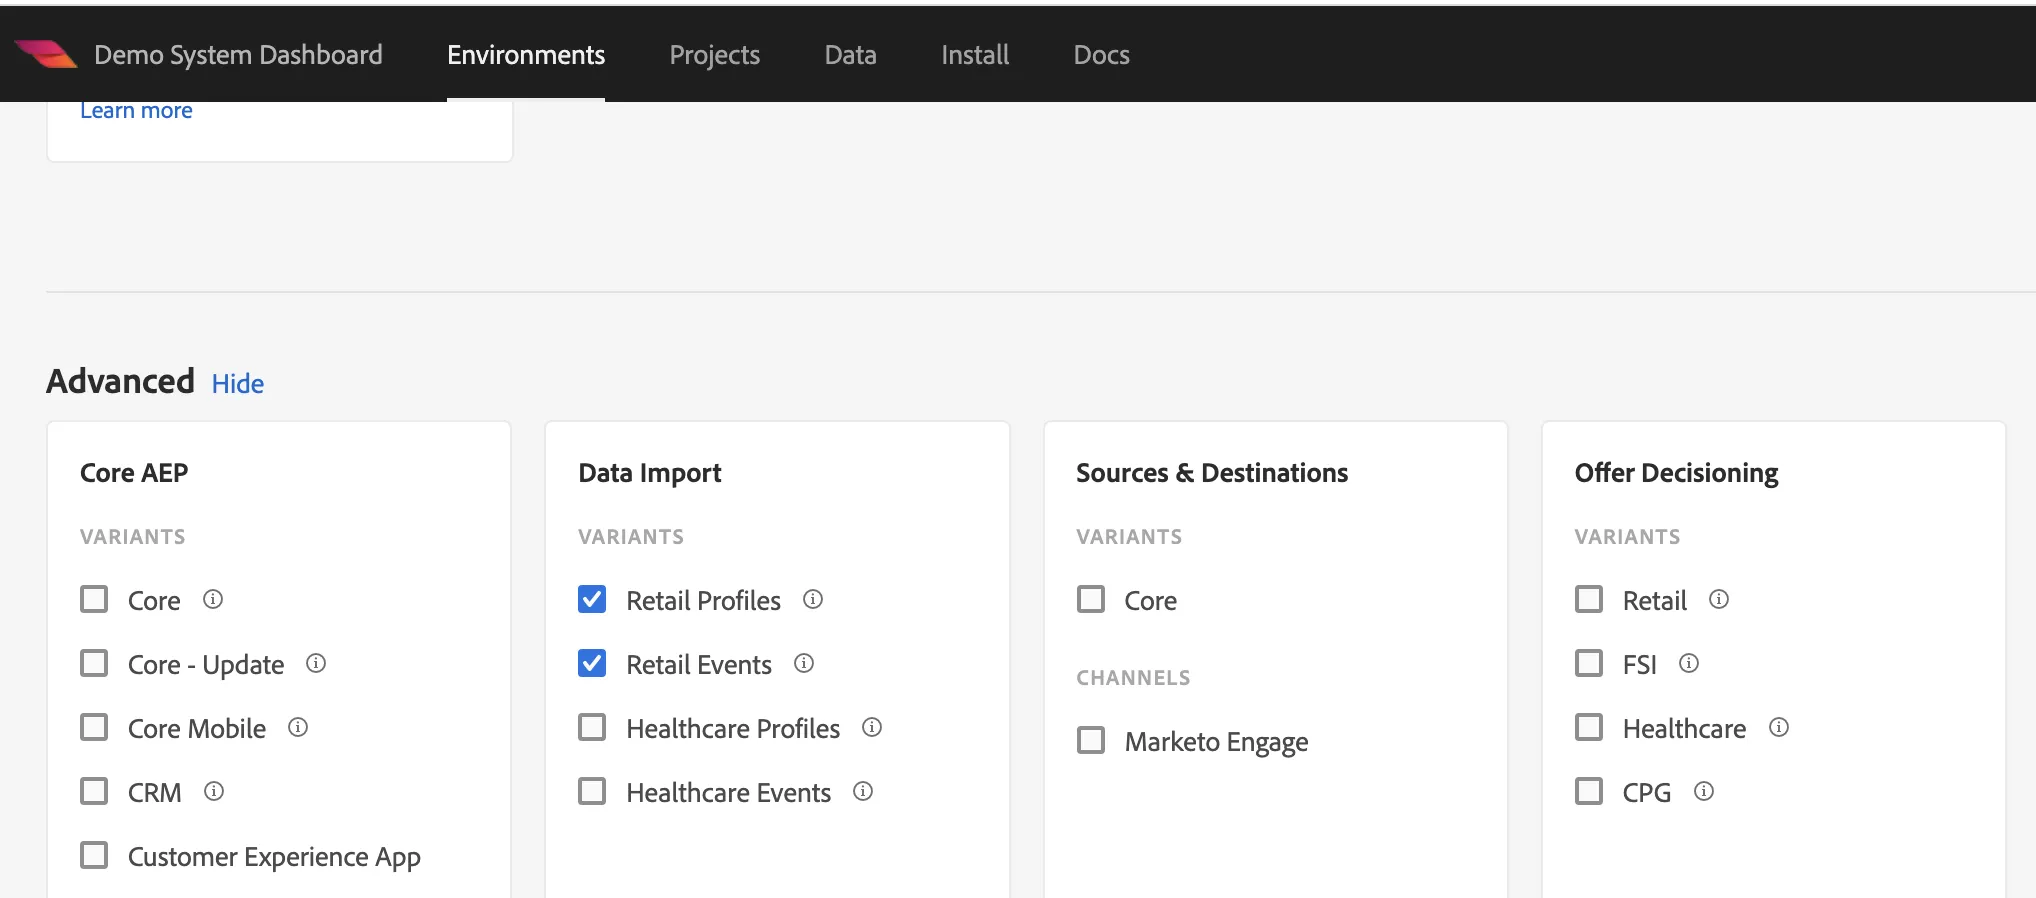Tick the Healthcare Profiles checkbox

pyautogui.click(x=592, y=727)
